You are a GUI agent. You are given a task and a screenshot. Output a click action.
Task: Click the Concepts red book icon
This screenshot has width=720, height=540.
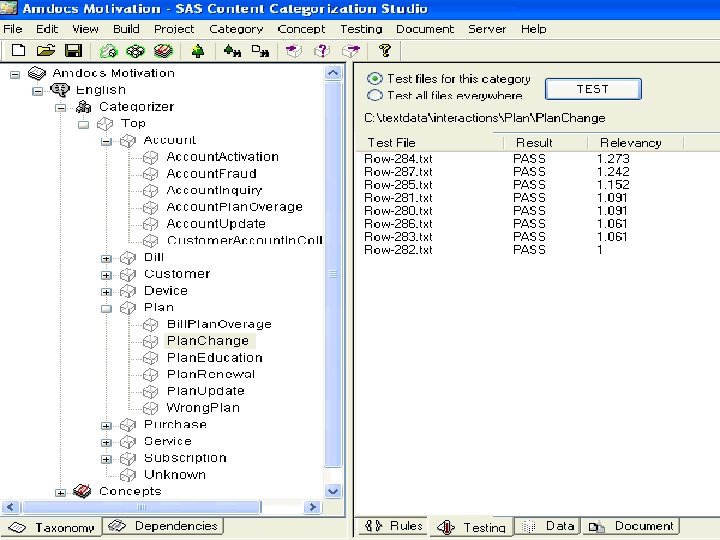tap(82, 491)
